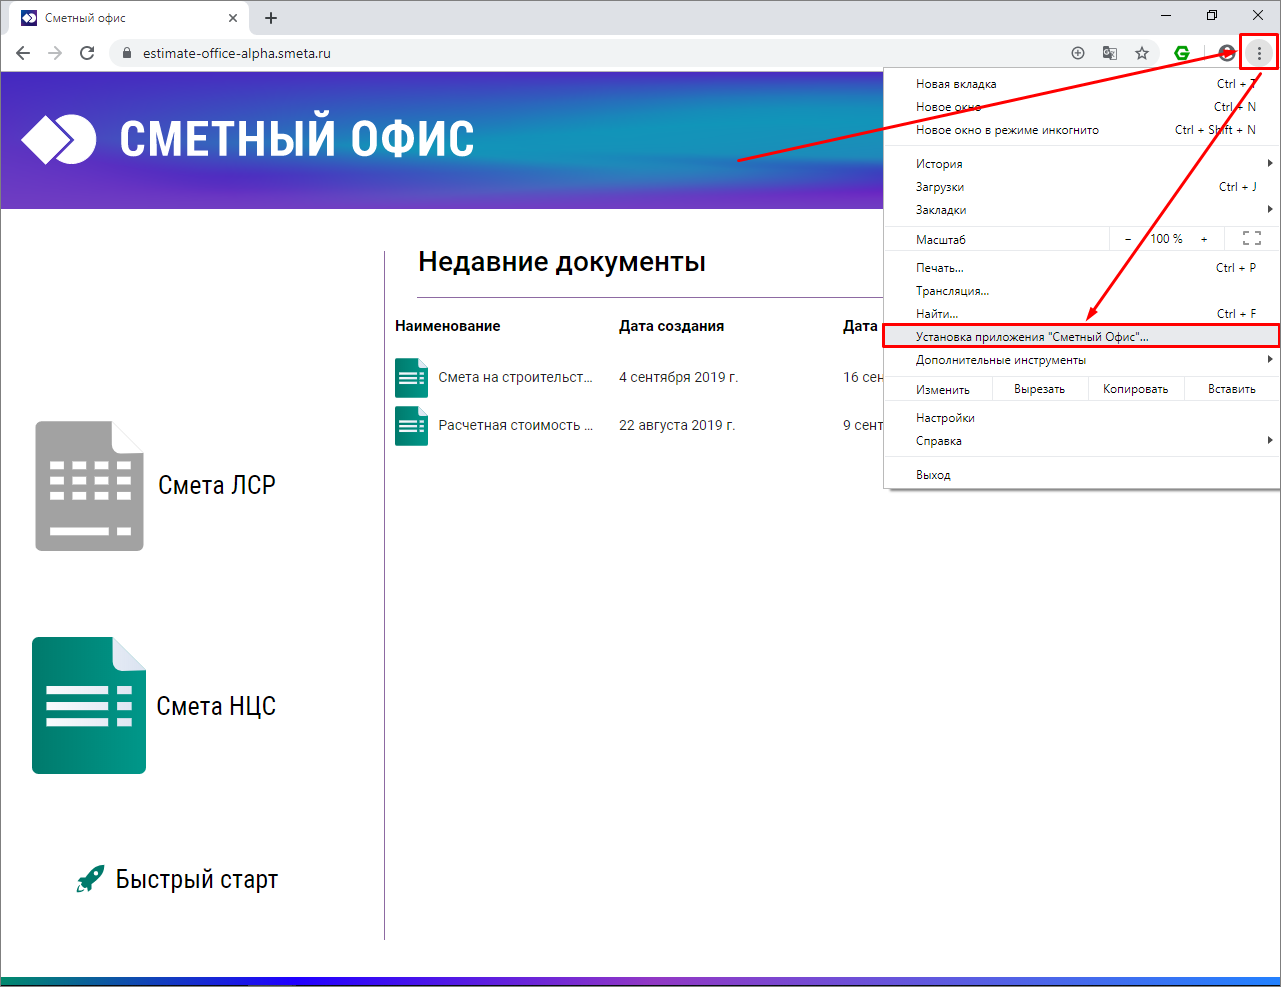Viewport: 1281px width, 987px height.
Task: Click the 100 % zoom value
Action: [1166, 239]
